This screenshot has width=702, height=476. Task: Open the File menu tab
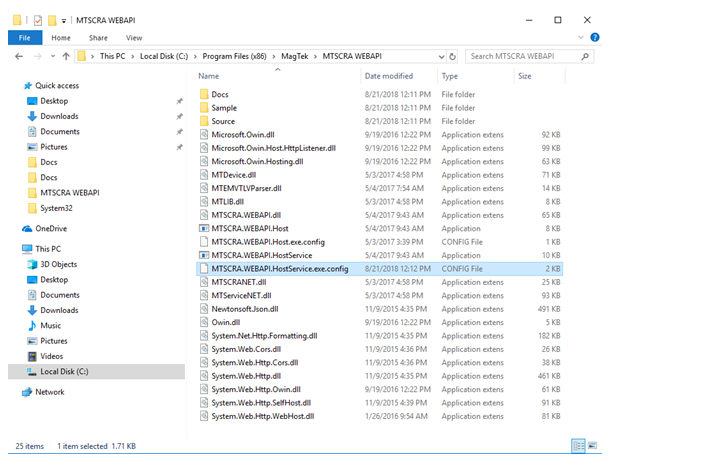click(x=24, y=37)
